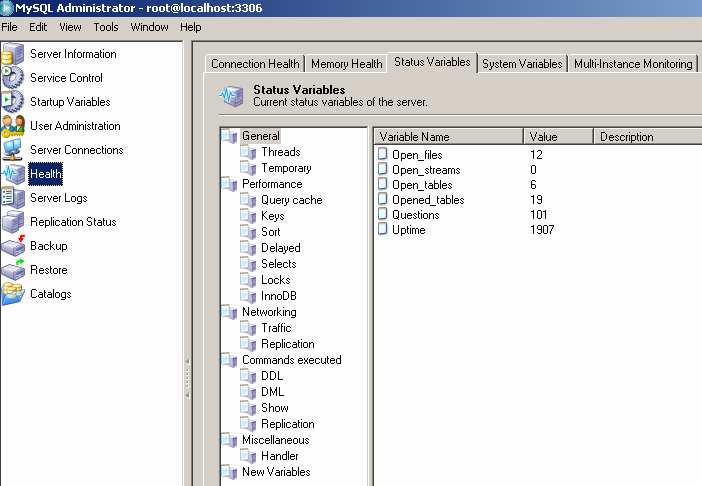
Task: Open the Edit menu
Action: point(38,27)
